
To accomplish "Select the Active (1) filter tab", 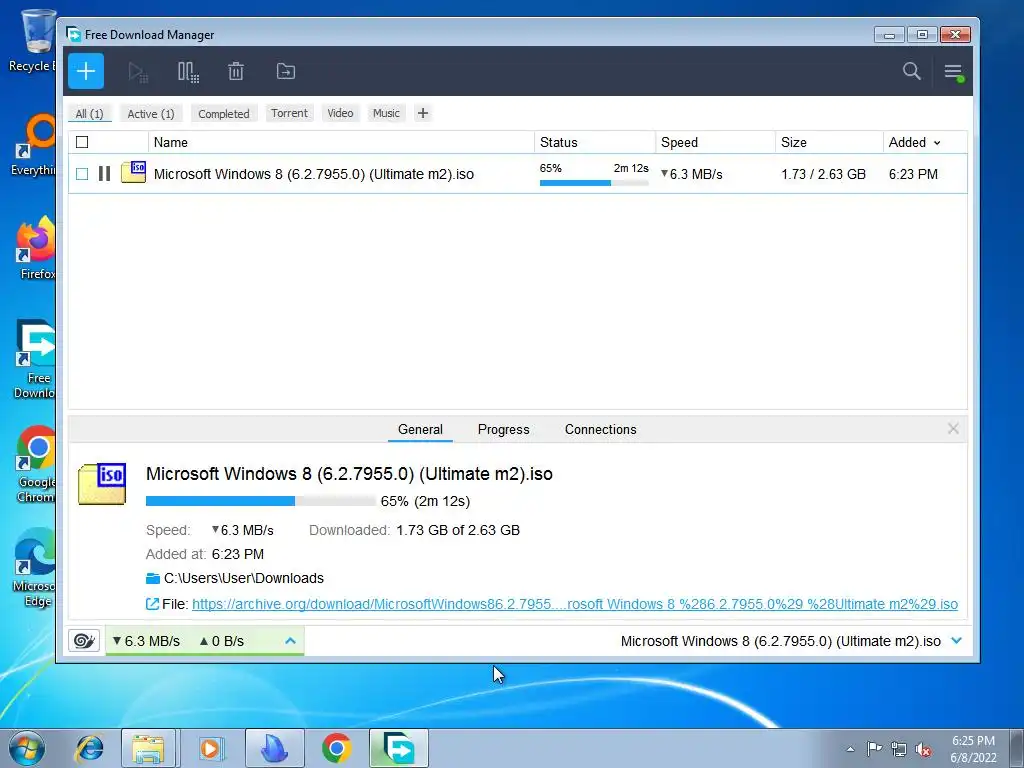I will (151, 114).
